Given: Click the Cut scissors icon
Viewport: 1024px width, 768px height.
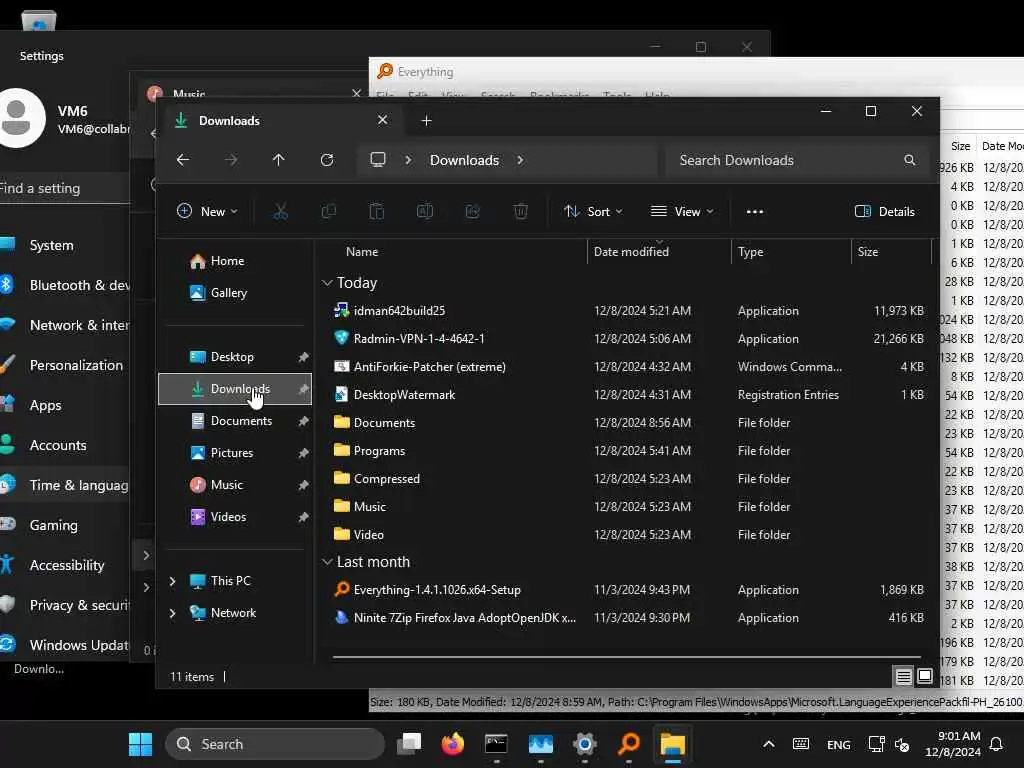Looking at the screenshot, I should [280, 211].
